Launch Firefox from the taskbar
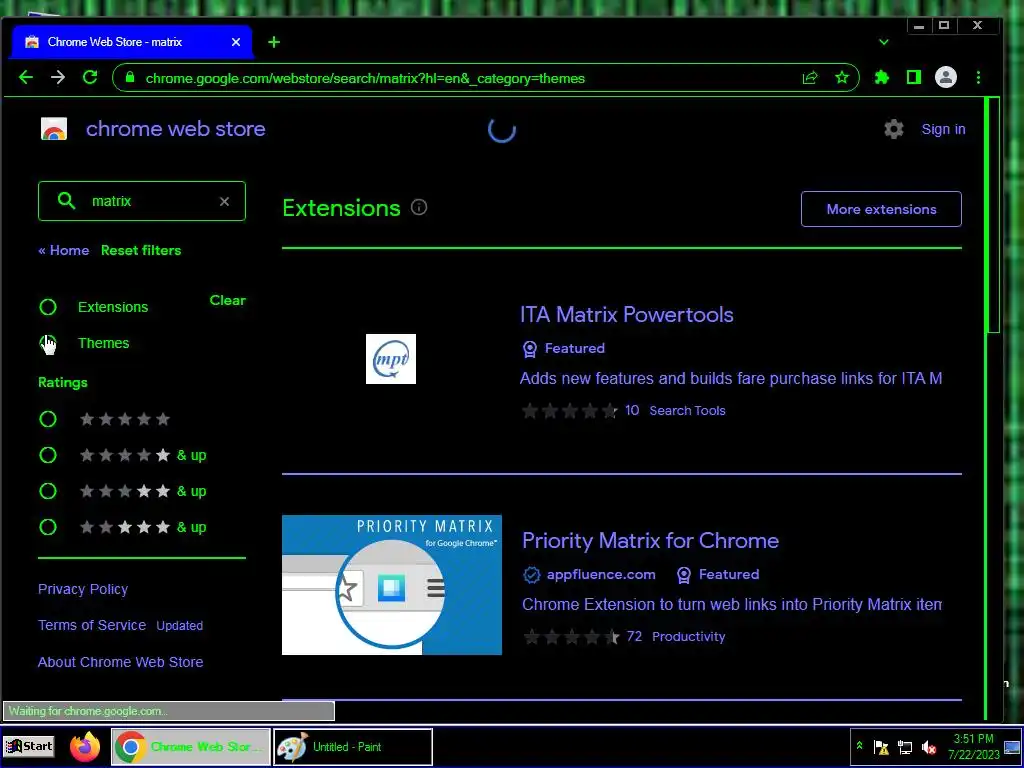Image resolution: width=1024 pixels, height=768 pixels. [x=85, y=746]
